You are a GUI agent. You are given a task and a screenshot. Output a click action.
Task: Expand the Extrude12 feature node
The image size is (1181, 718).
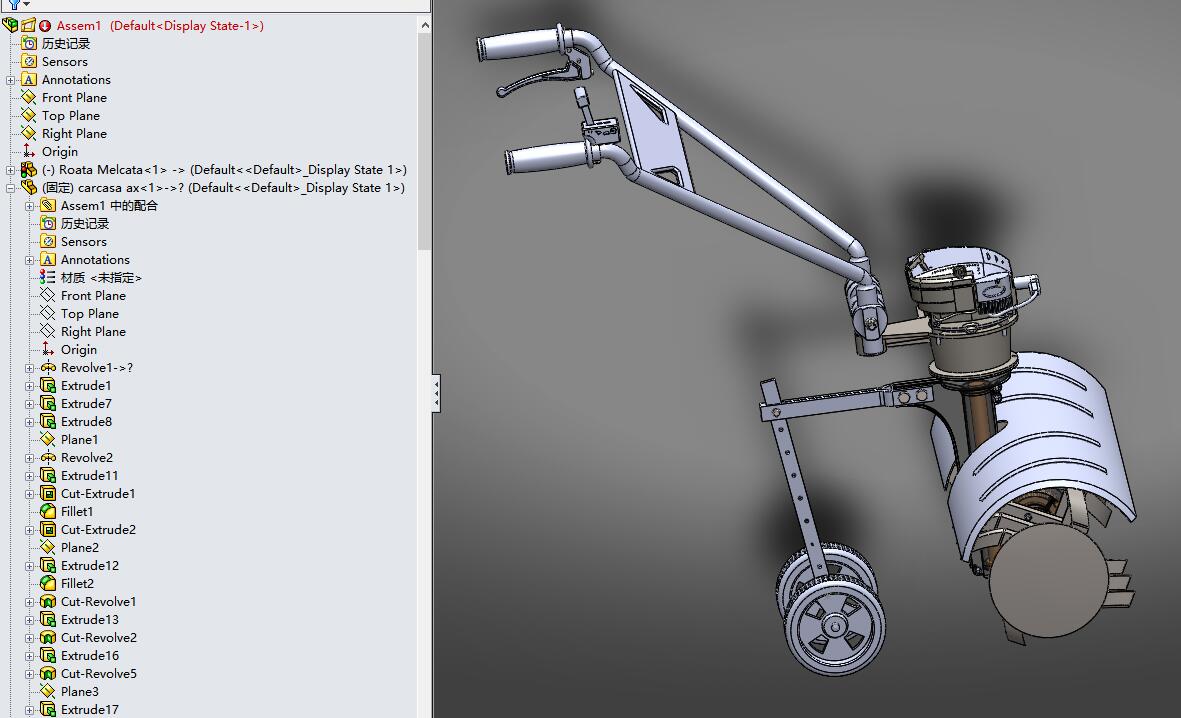point(29,567)
